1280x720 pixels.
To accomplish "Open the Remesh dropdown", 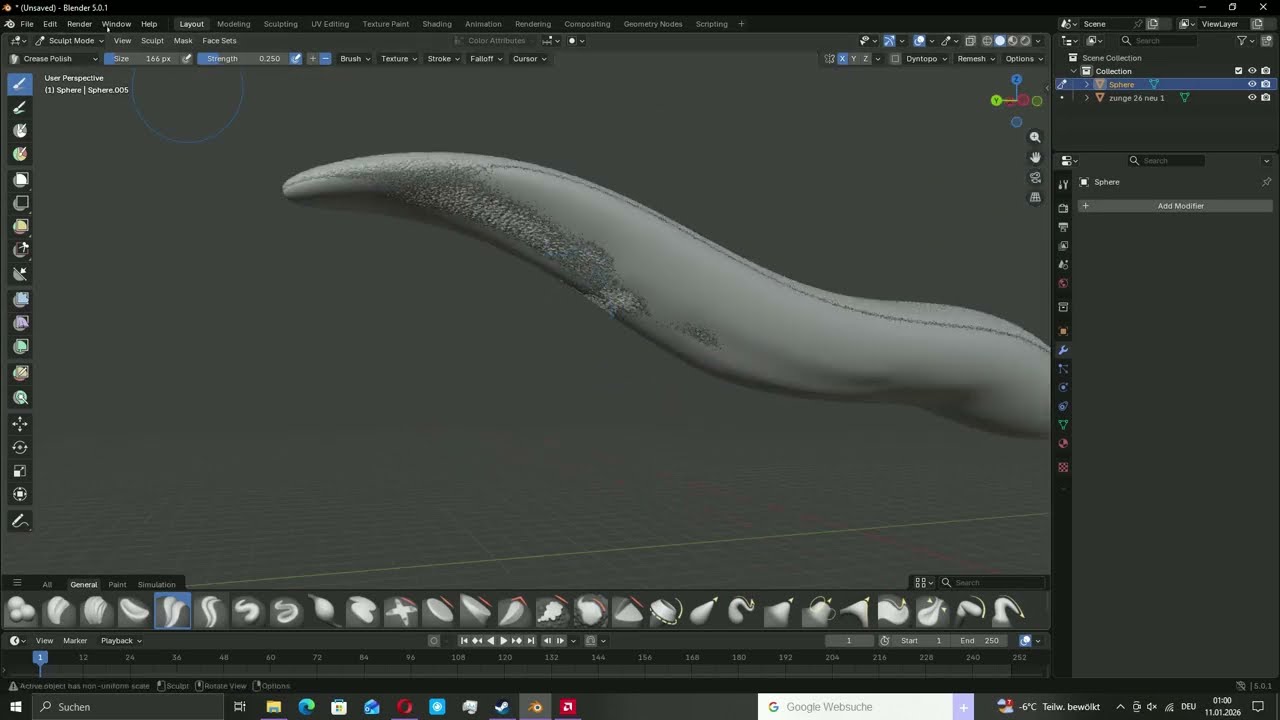I will (975, 59).
